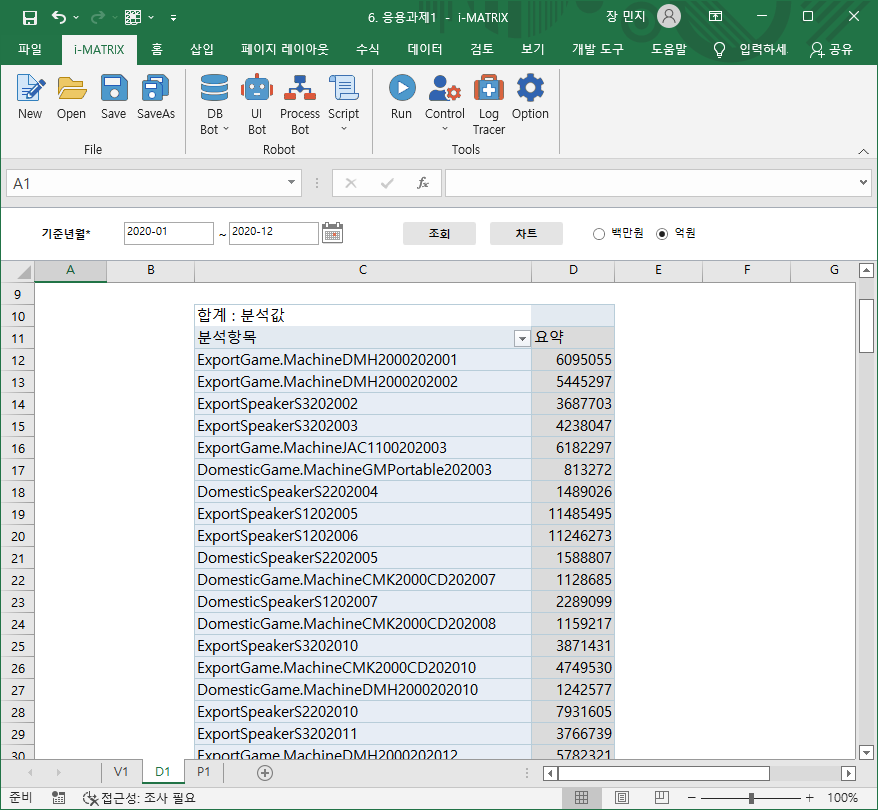Select column D header
Screen dimensions: 878x810
coord(573,270)
